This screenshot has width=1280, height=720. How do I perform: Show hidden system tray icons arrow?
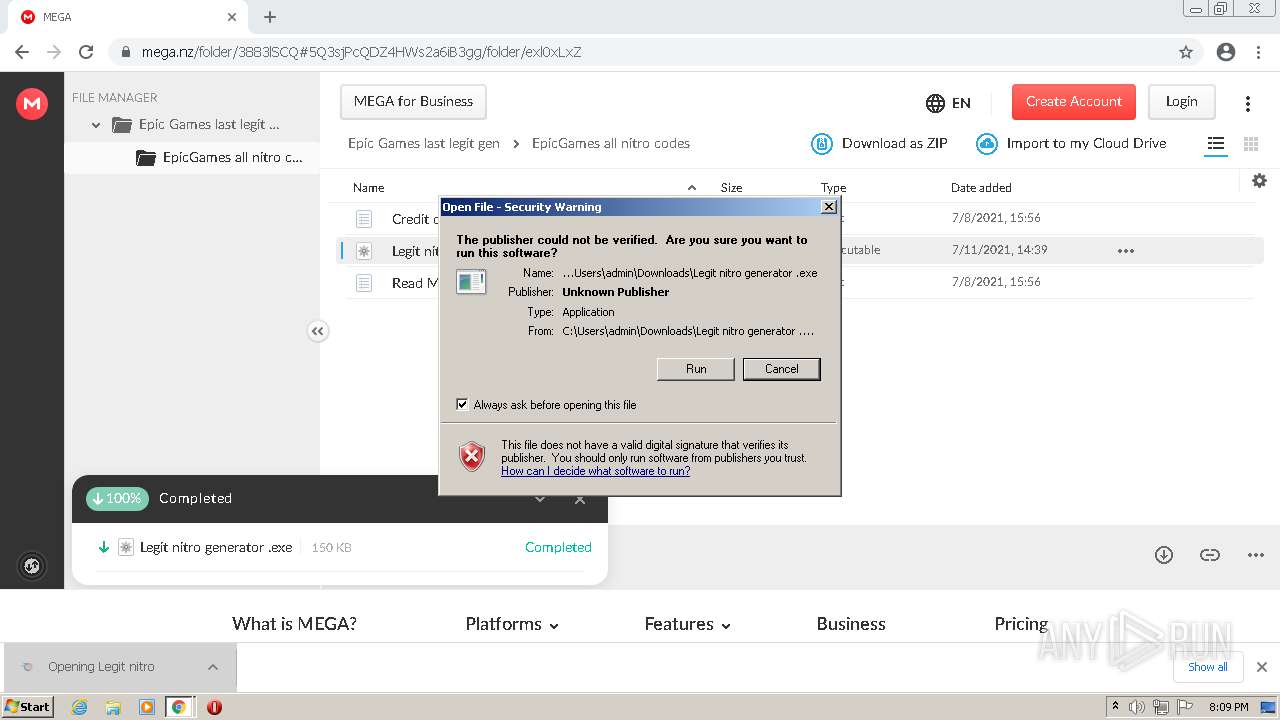pos(1115,706)
